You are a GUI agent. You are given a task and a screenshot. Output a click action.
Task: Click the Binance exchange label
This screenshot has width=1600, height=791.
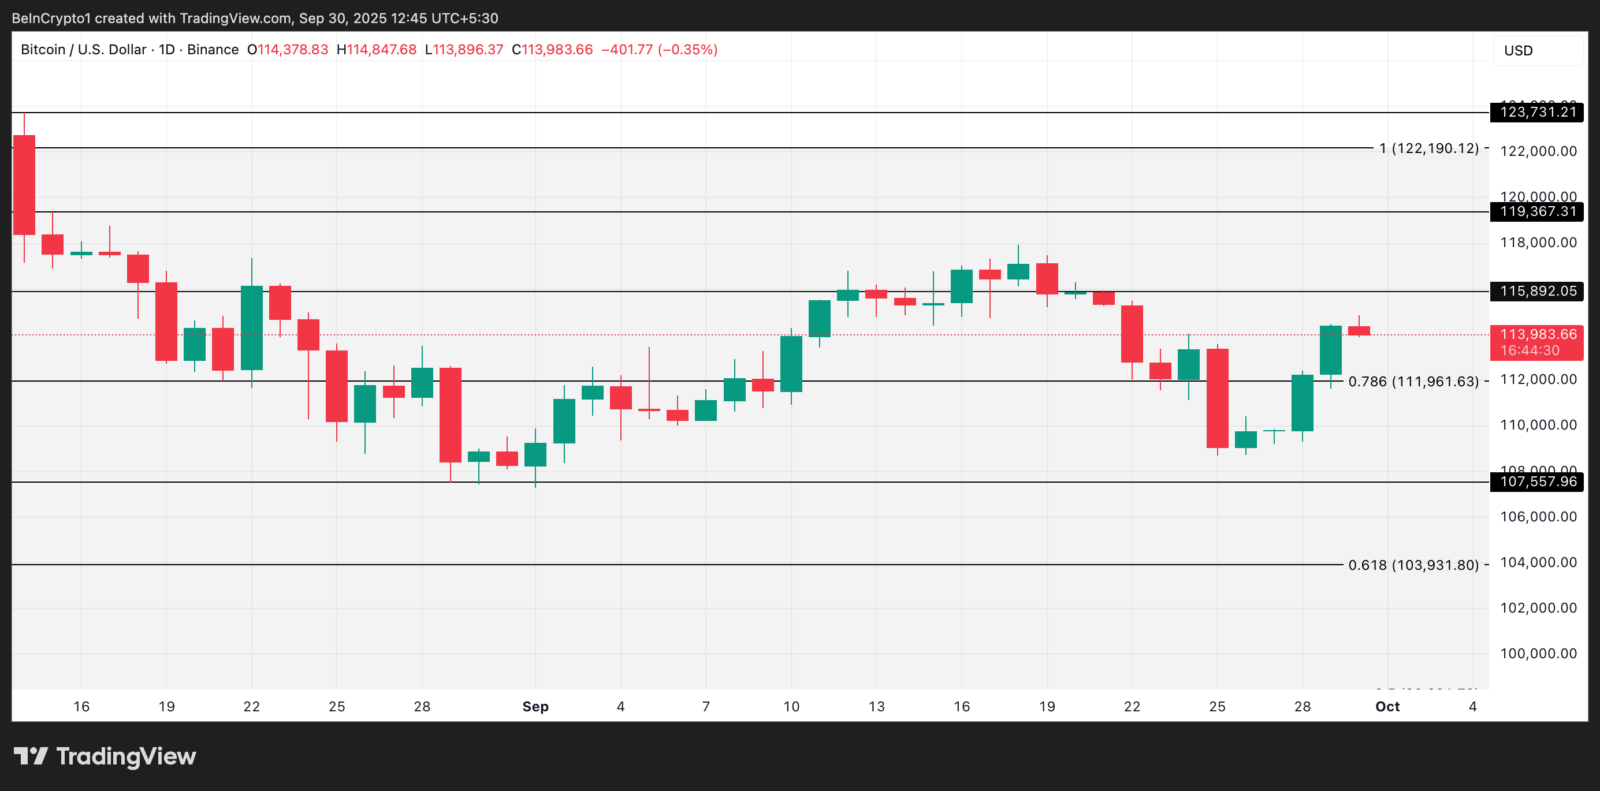pyautogui.click(x=213, y=49)
